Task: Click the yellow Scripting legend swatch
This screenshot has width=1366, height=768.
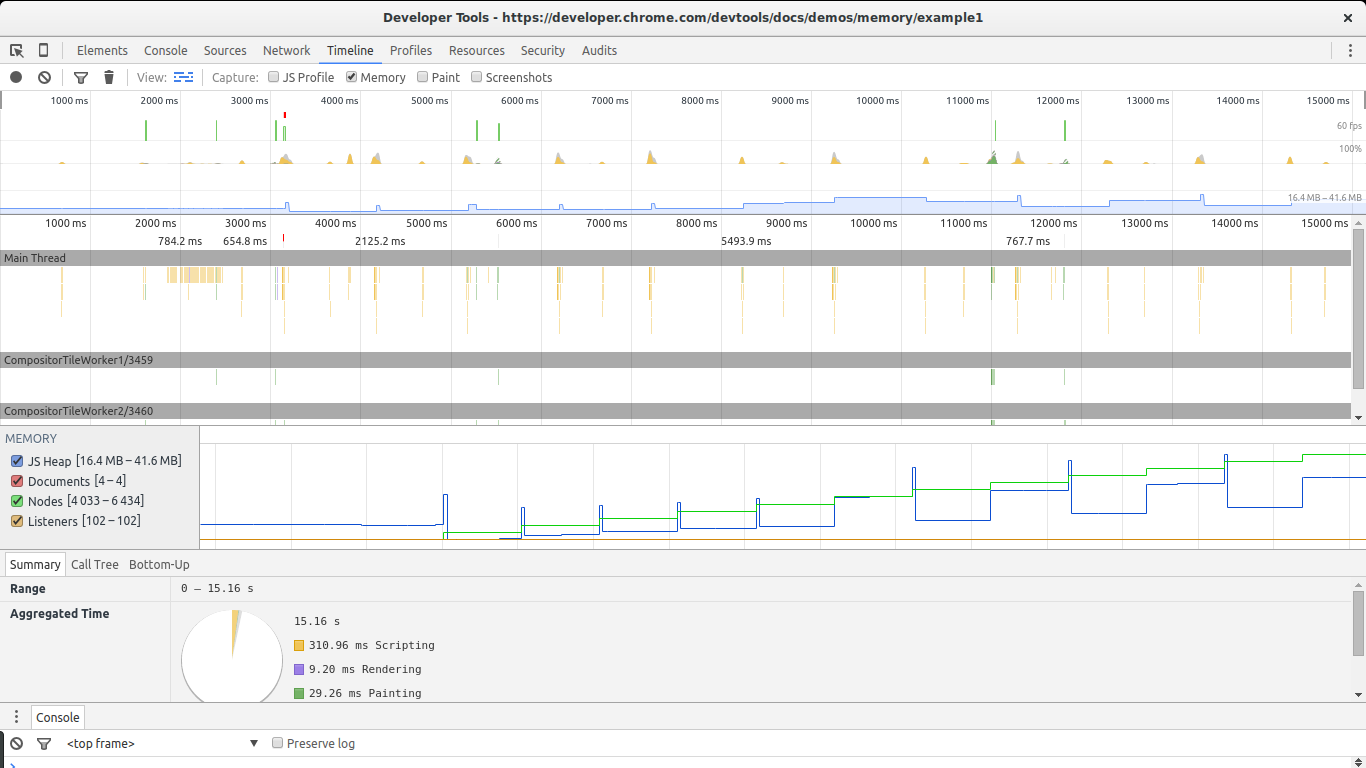Action: point(299,646)
